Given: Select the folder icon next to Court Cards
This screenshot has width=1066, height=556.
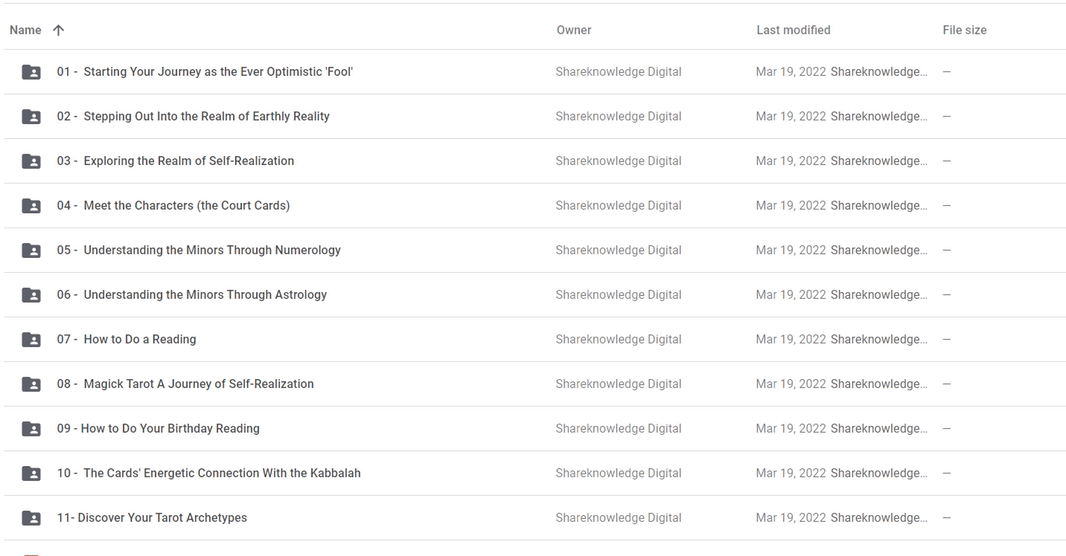Looking at the screenshot, I should point(31,206).
